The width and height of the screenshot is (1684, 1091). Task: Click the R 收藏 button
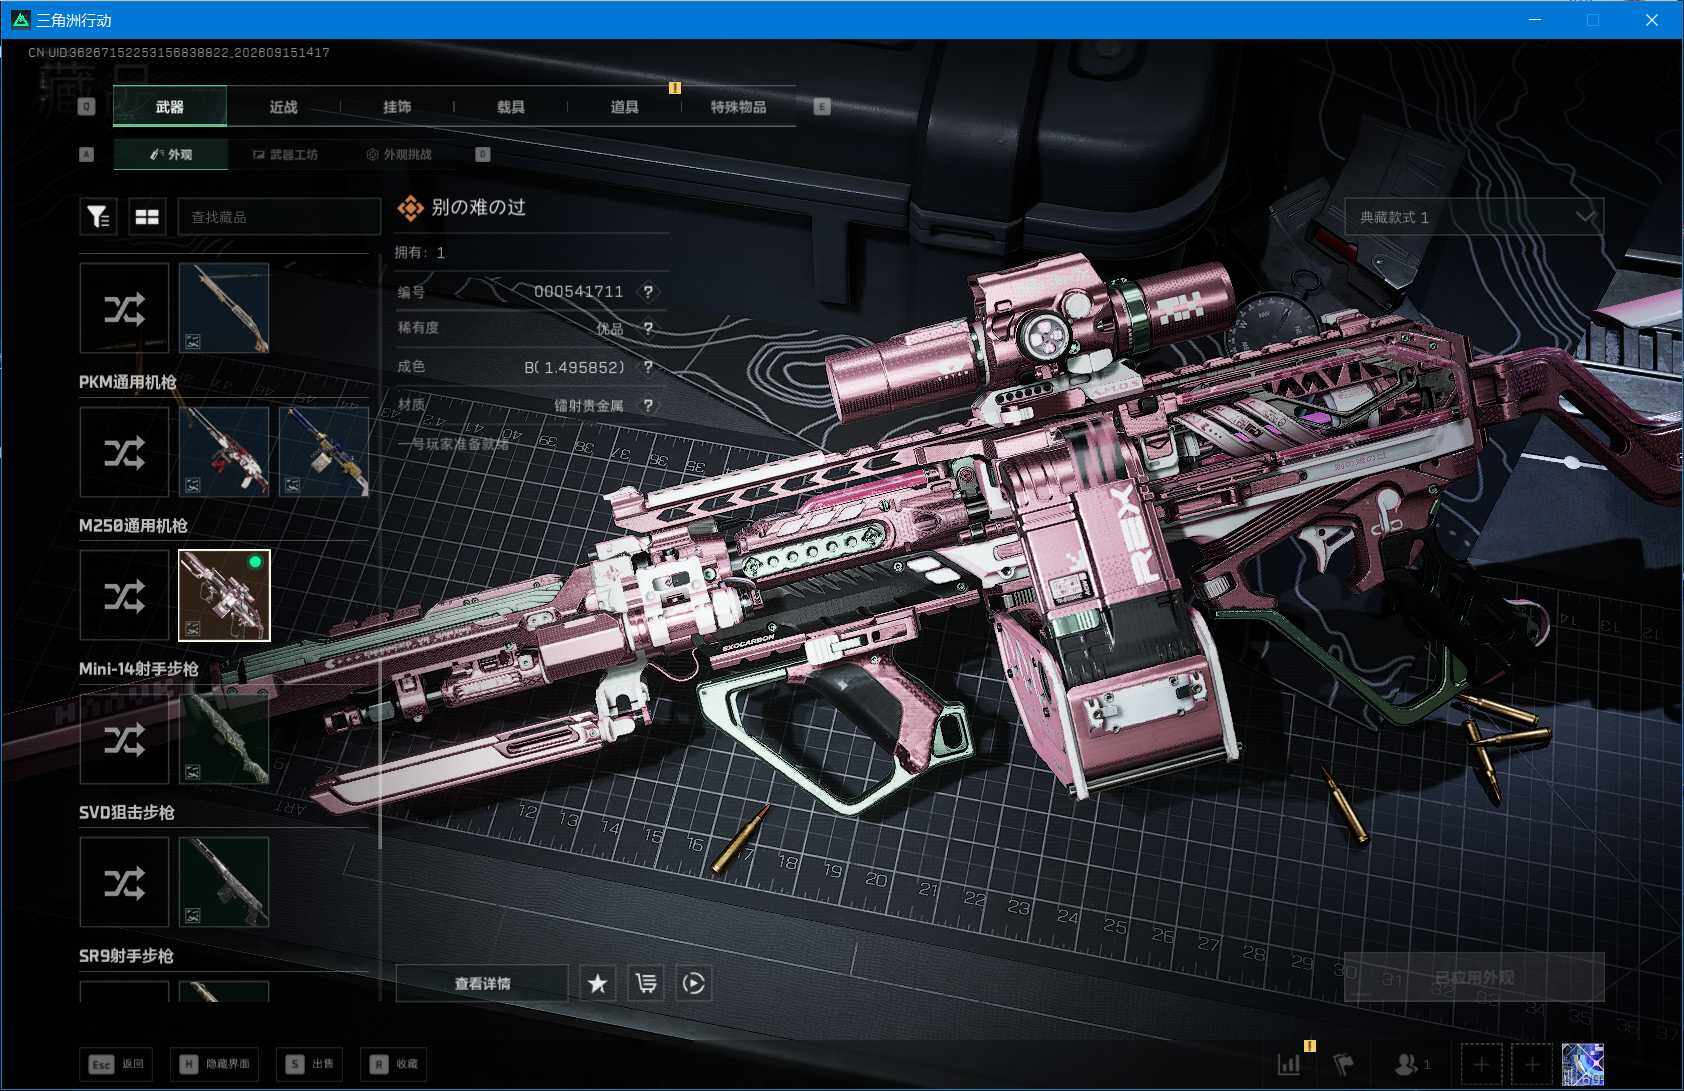point(394,1064)
